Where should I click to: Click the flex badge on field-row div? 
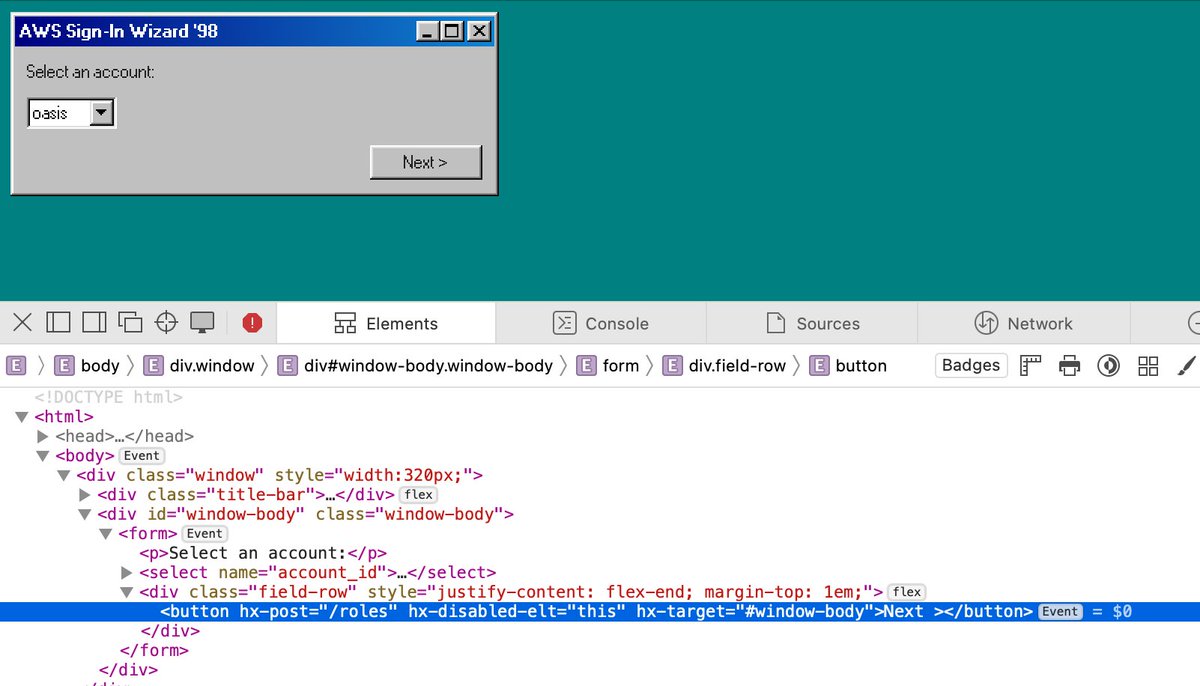click(908, 592)
